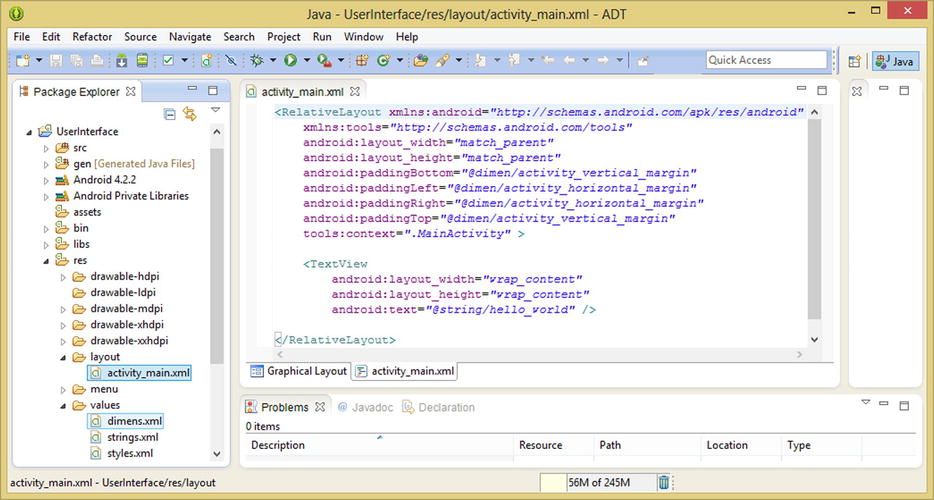Click the Print icon in toolbar
Screen dimensions: 934x500
pyautogui.click(x=97, y=60)
